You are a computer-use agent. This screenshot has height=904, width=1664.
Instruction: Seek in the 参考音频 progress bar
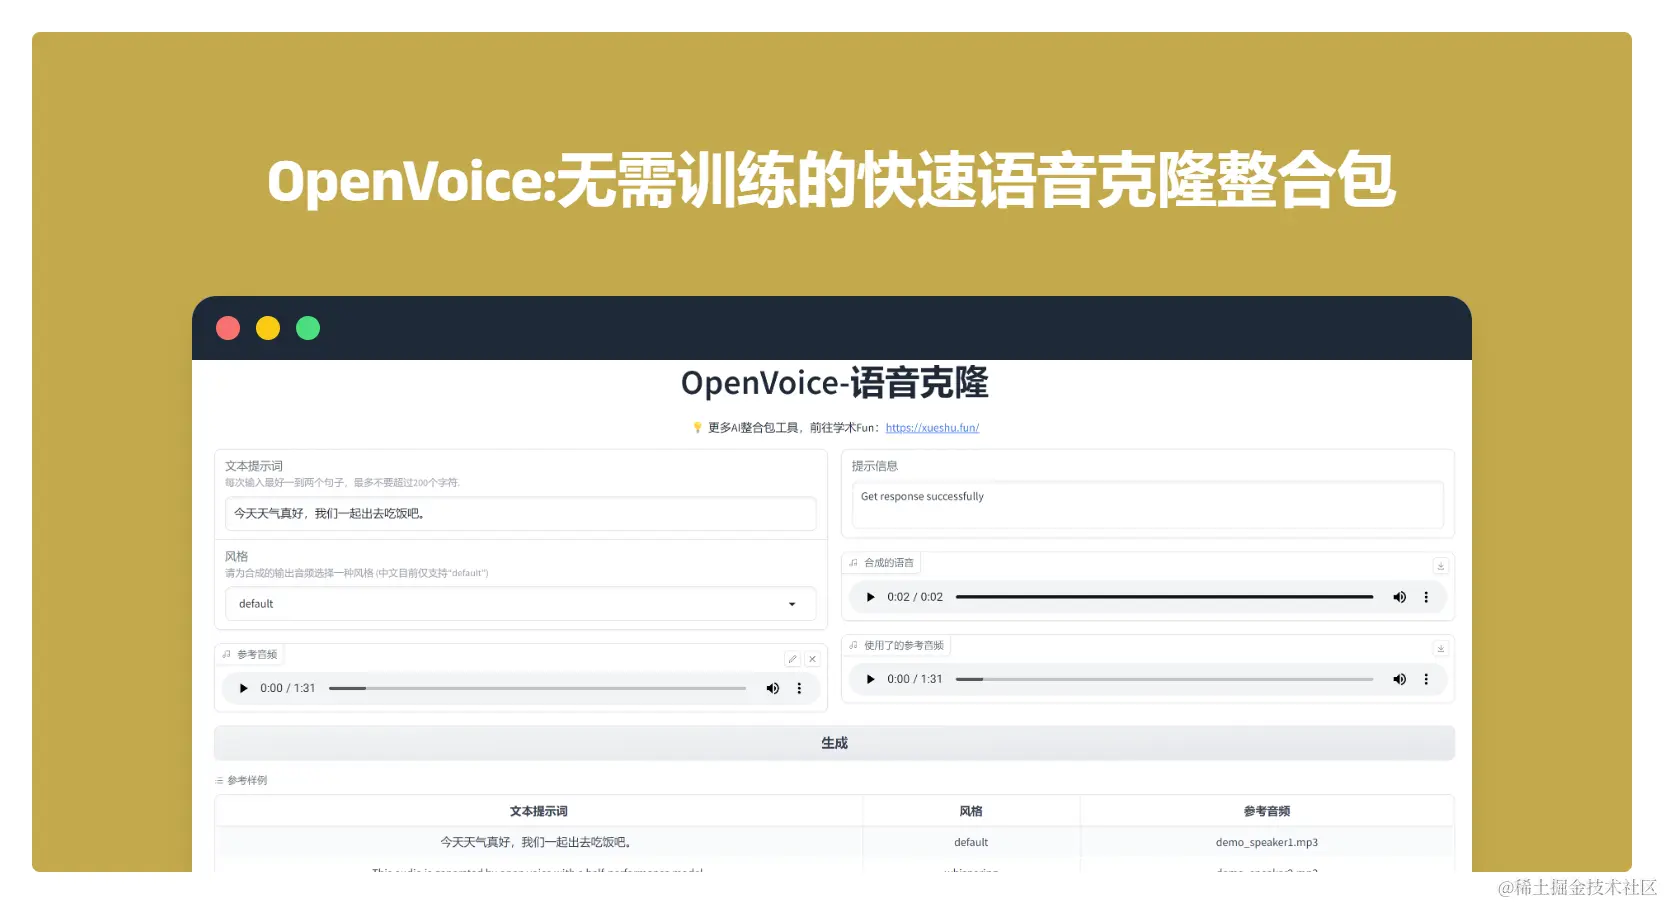[x=537, y=688]
